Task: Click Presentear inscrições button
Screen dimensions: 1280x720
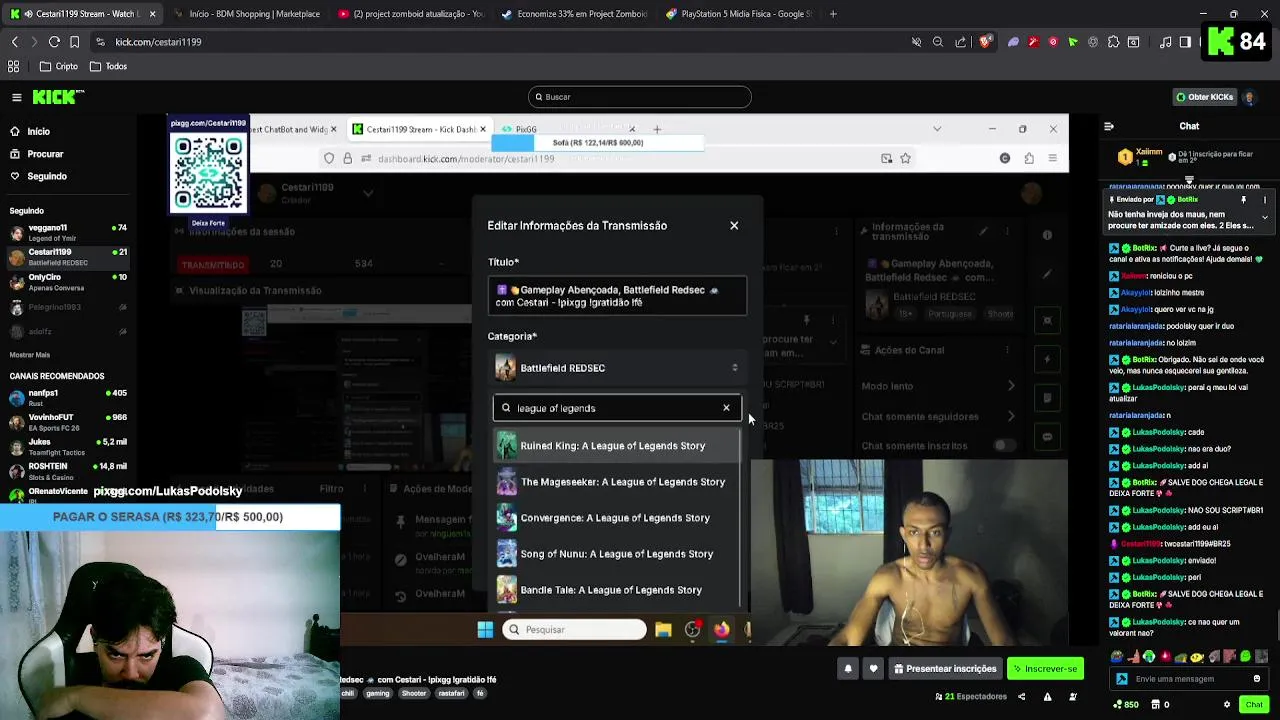Action: click(945, 669)
